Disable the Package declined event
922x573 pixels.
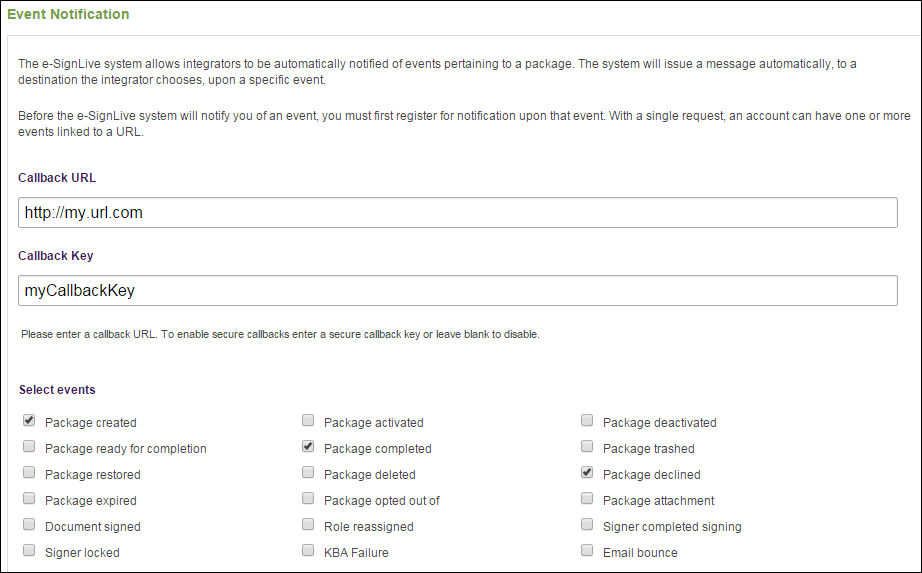click(x=587, y=472)
